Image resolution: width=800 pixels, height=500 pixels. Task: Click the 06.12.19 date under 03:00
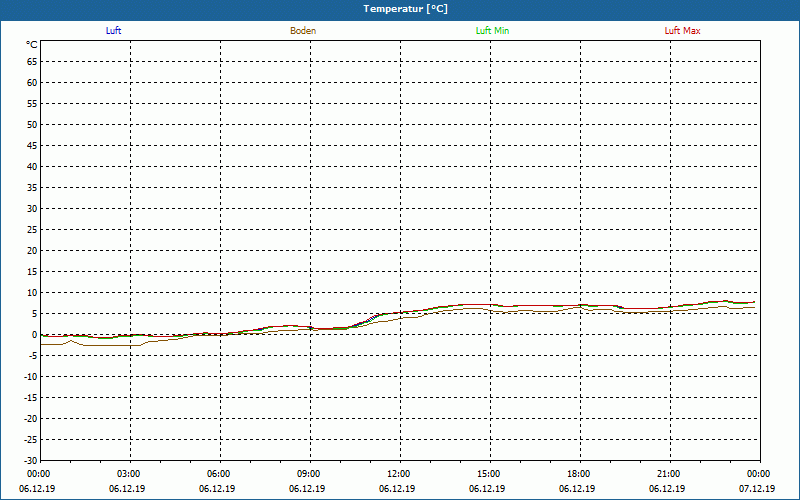[127, 489]
